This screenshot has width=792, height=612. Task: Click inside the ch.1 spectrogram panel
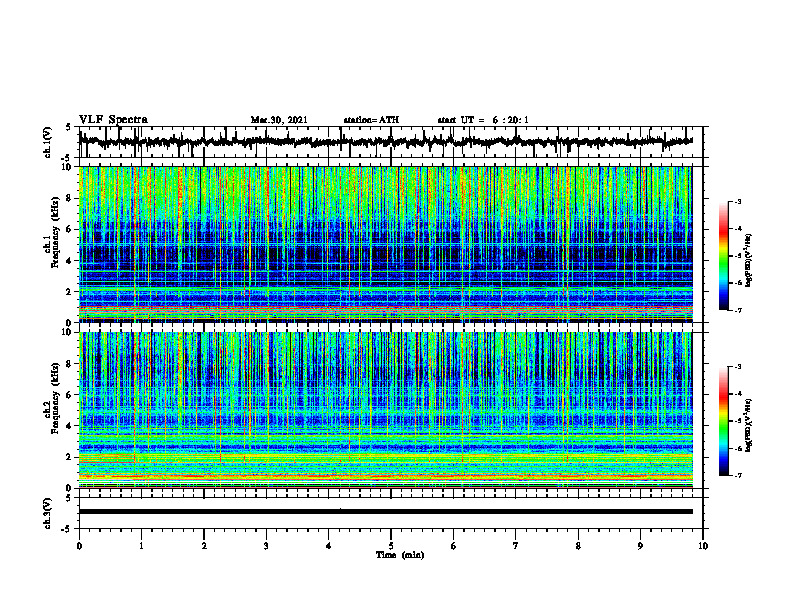[385, 244]
